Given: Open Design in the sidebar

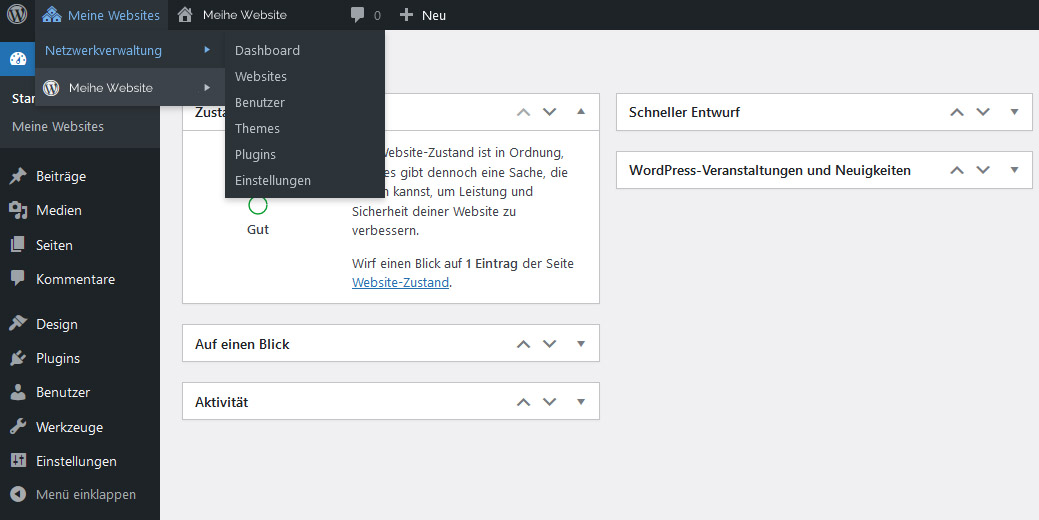Looking at the screenshot, I should coord(57,324).
